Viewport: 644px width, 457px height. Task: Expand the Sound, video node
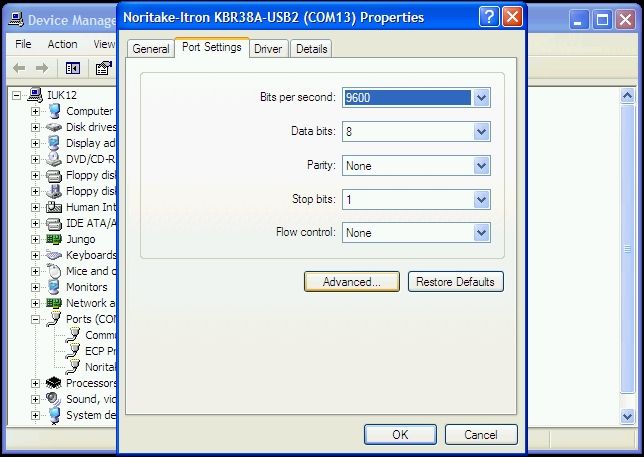pyautogui.click(x=35, y=400)
